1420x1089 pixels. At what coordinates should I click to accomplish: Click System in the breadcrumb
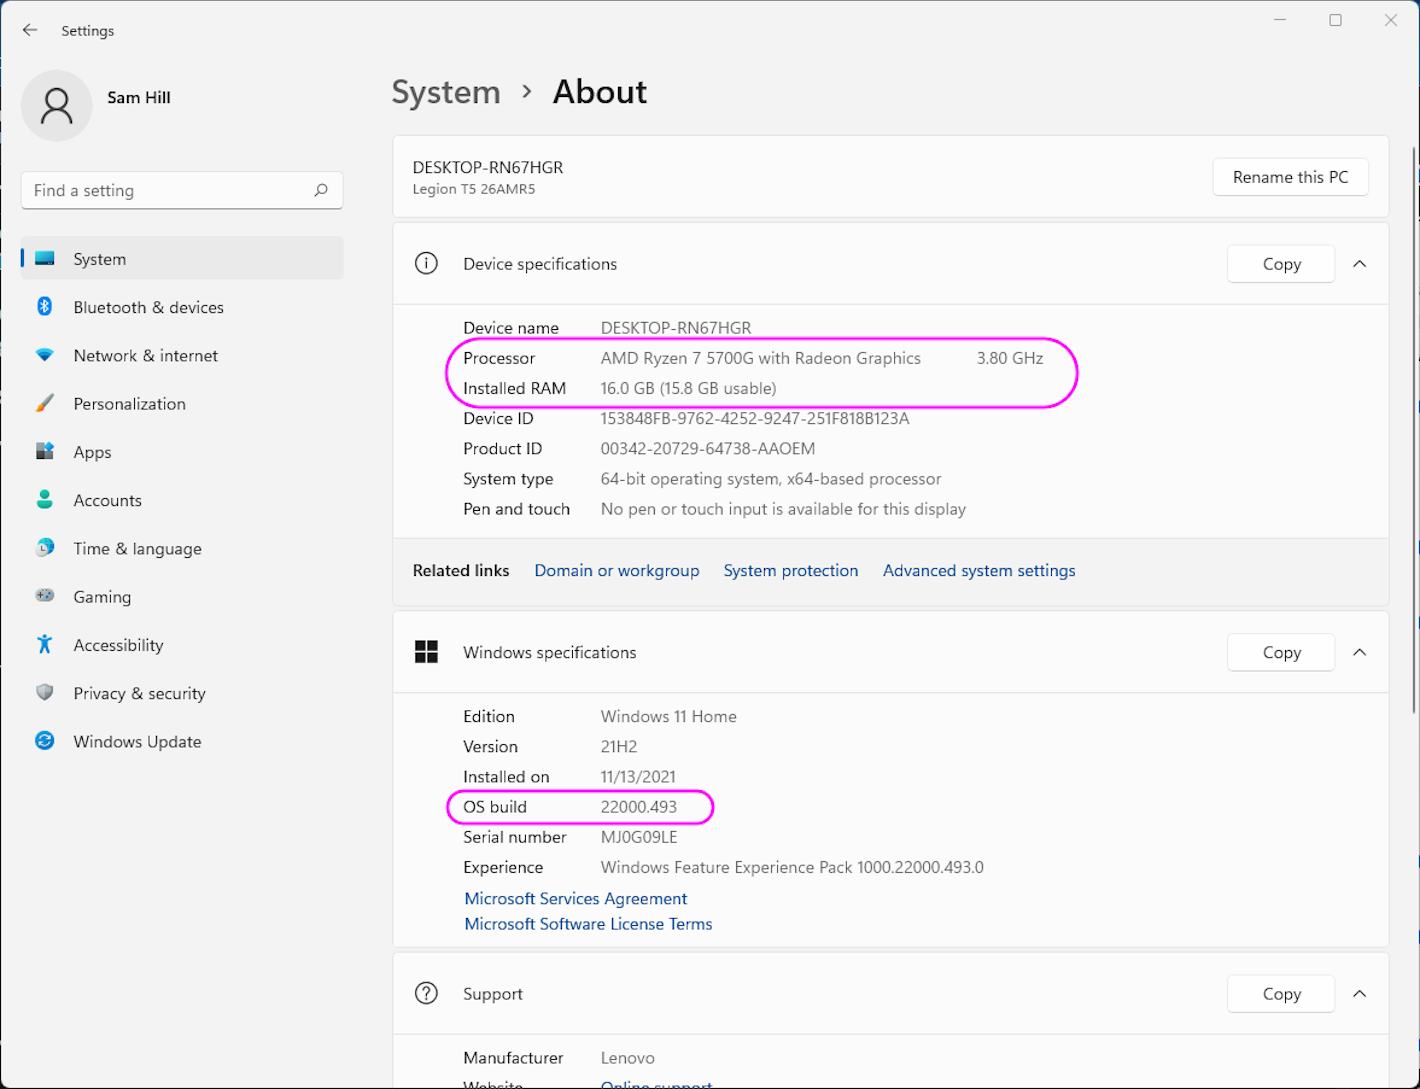[446, 91]
